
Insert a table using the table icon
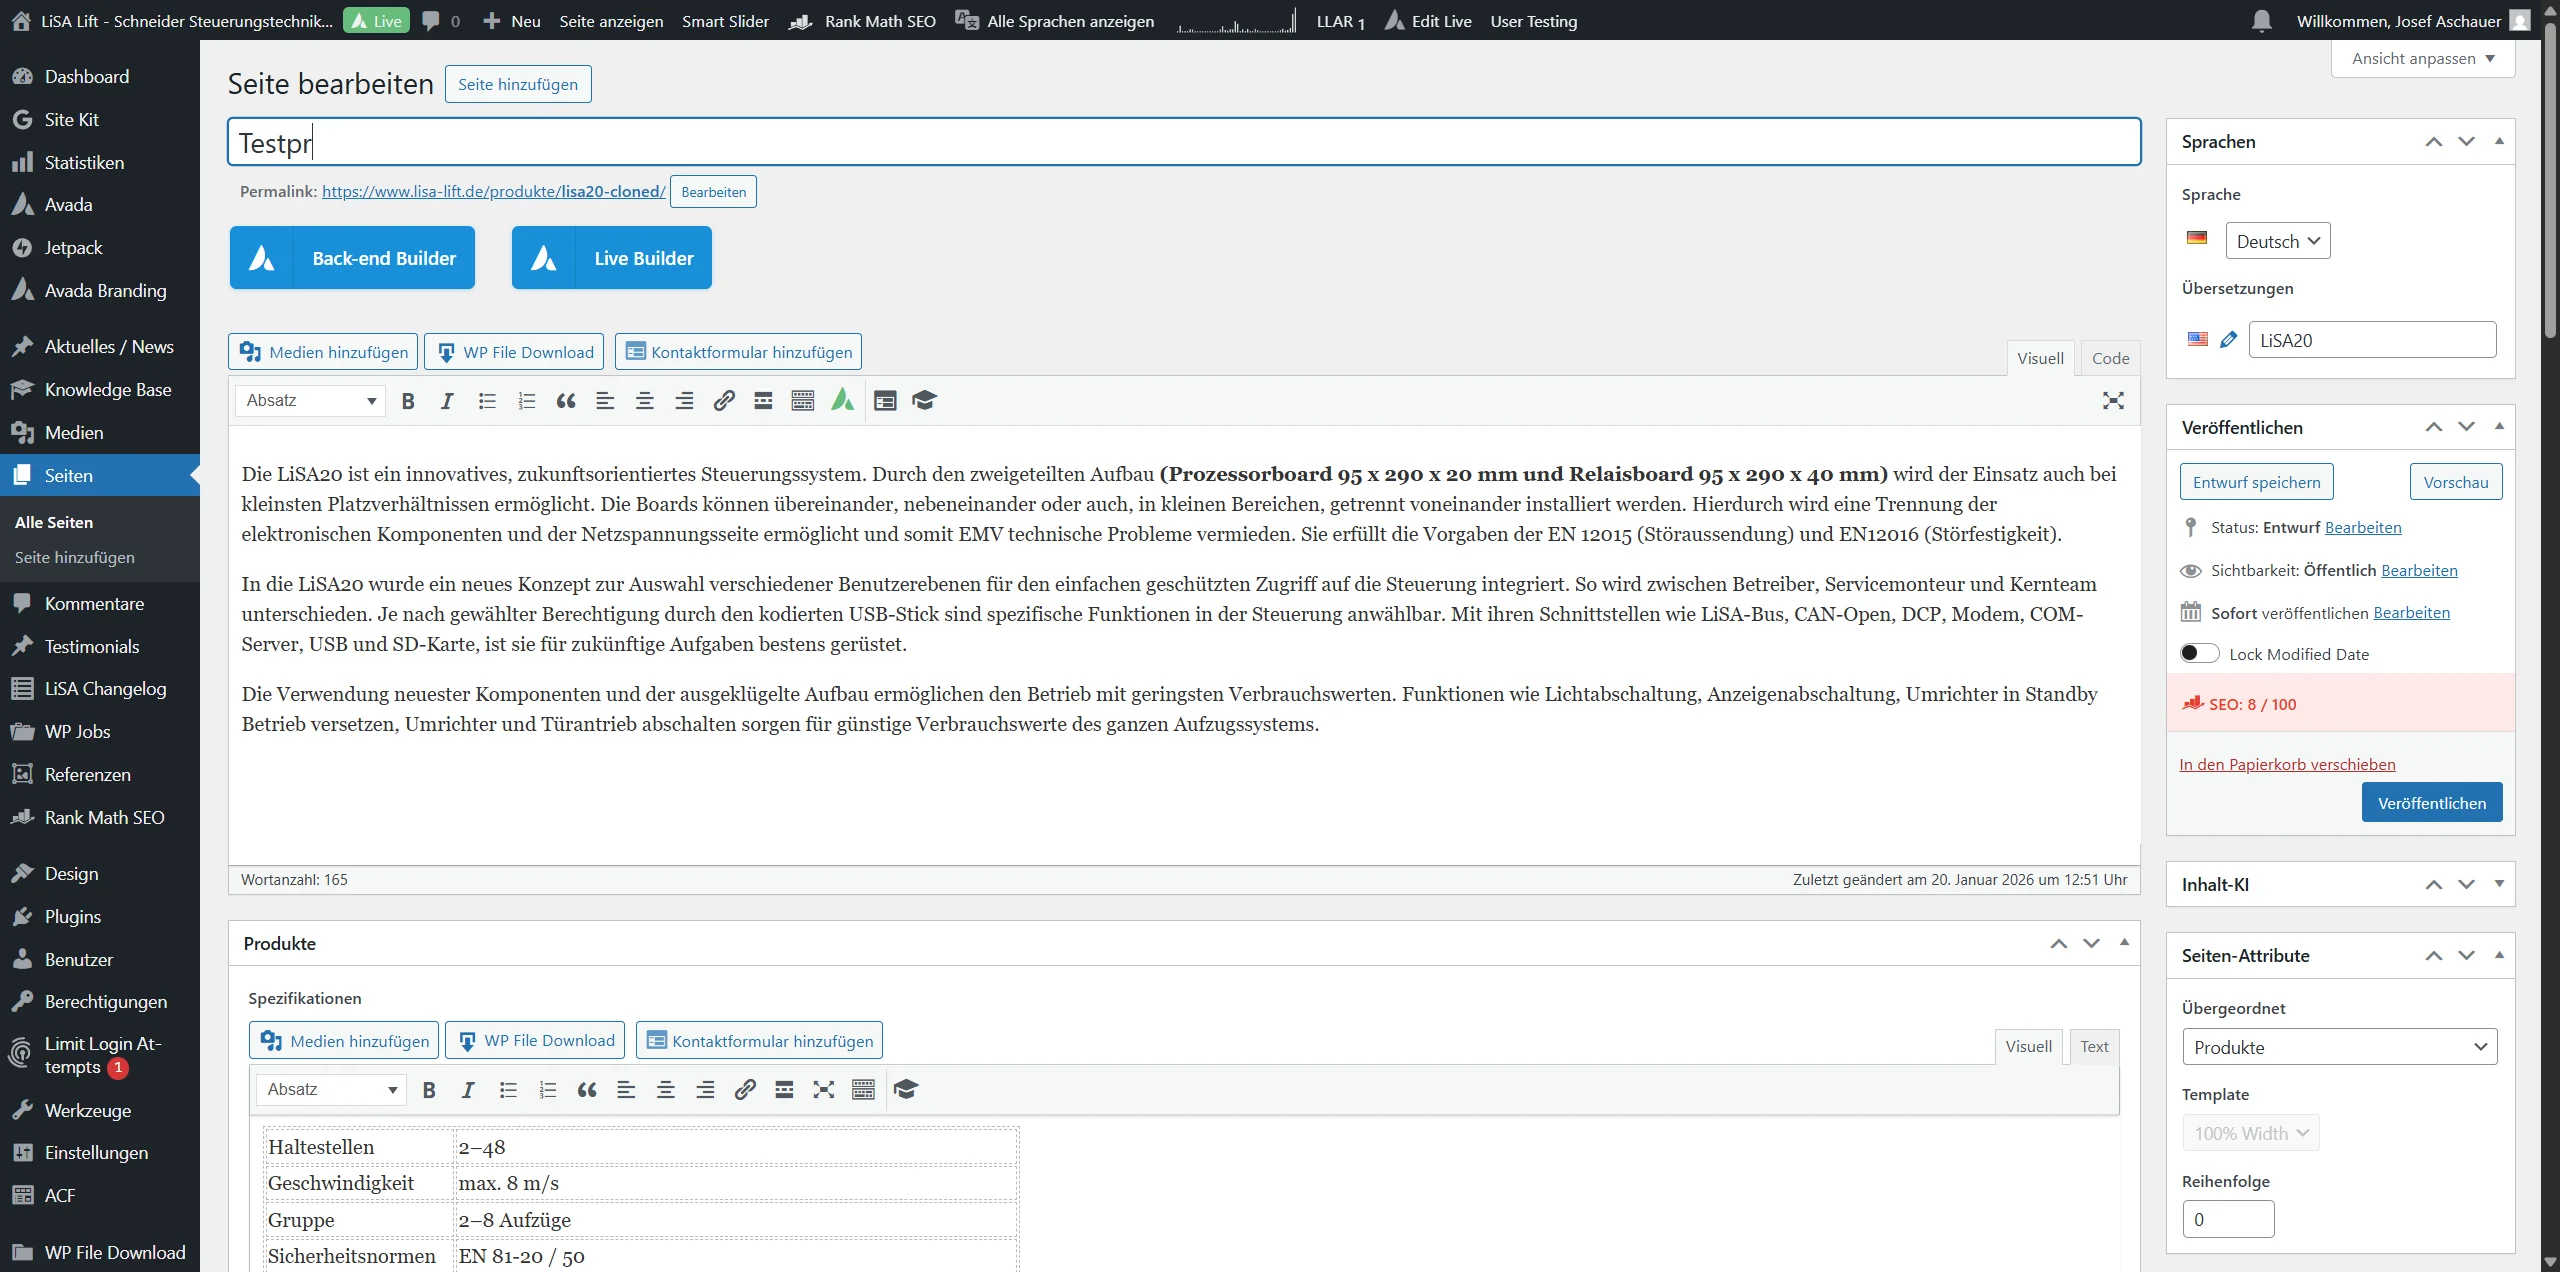(885, 400)
